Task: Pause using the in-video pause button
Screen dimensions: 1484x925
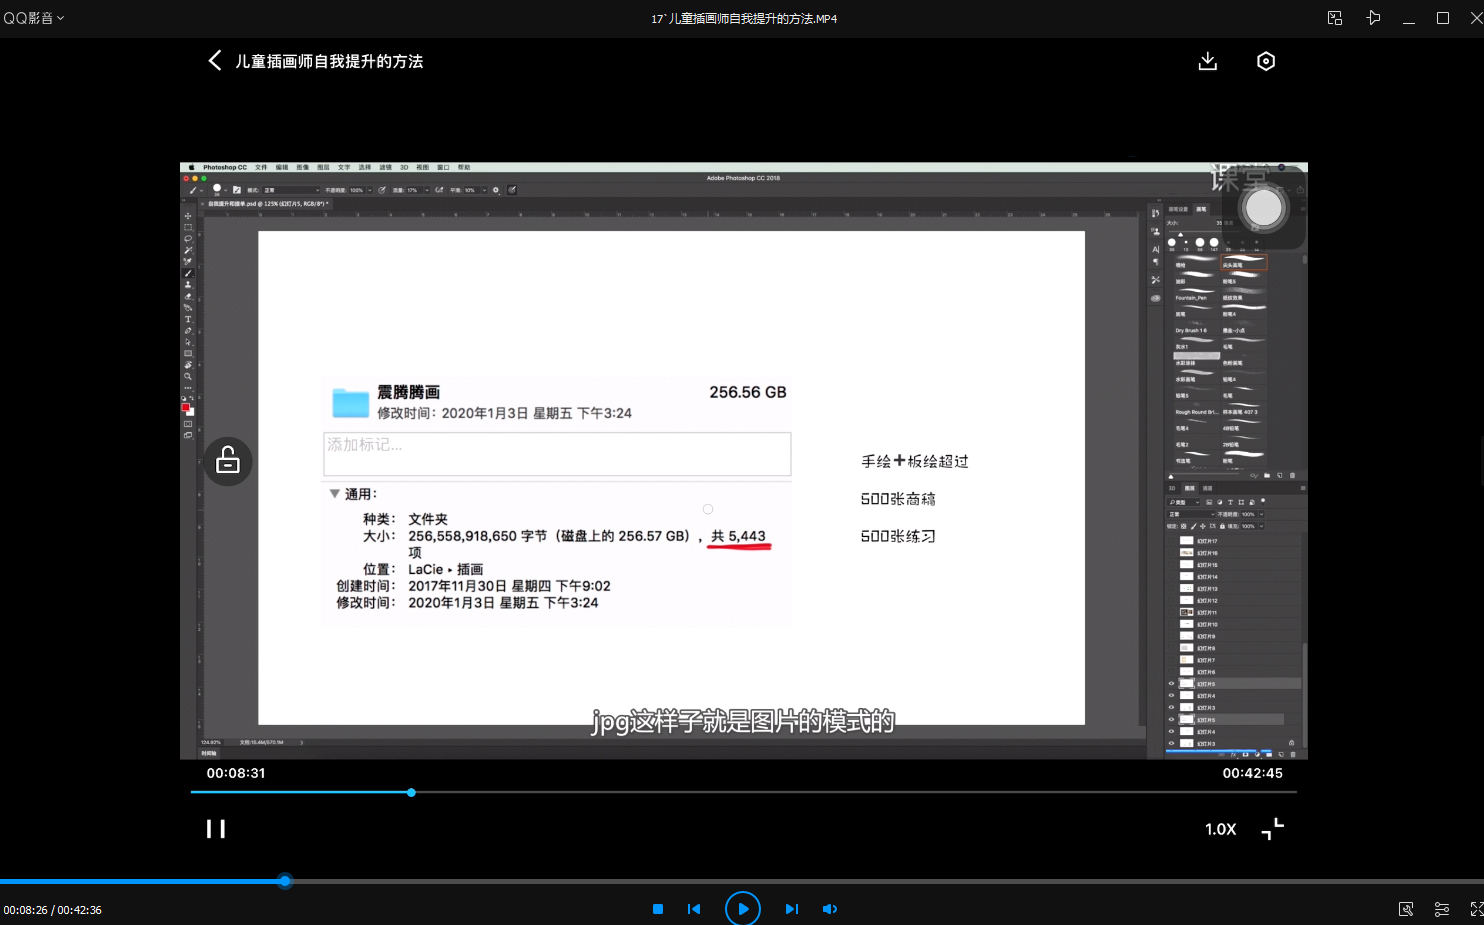Action: coord(216,829)
